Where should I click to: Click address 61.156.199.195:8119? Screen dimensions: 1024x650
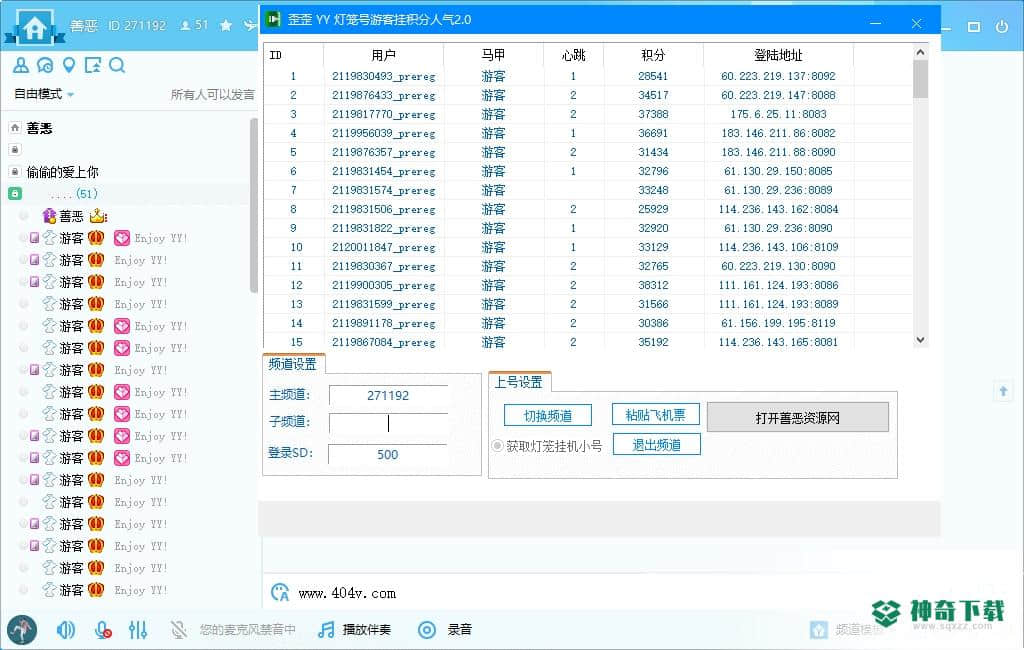(778, 323)
